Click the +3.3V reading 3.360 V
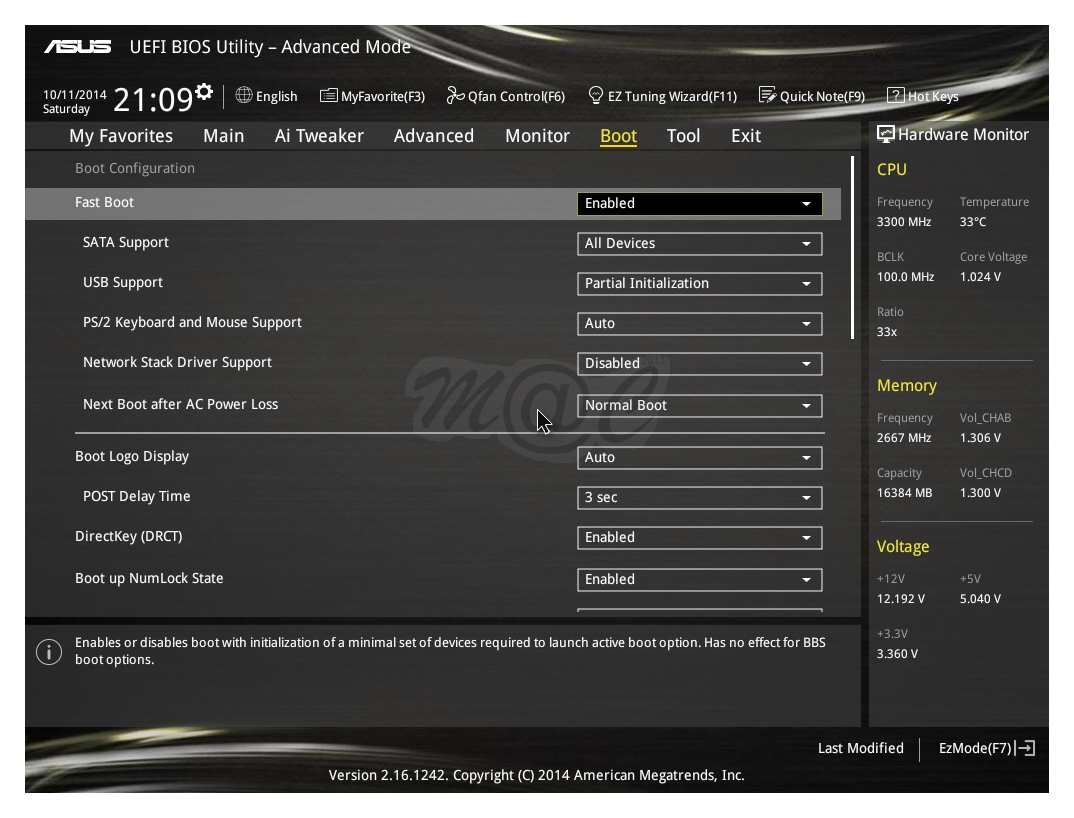This screenshot has width=1074, height=818. coord(897,654)
